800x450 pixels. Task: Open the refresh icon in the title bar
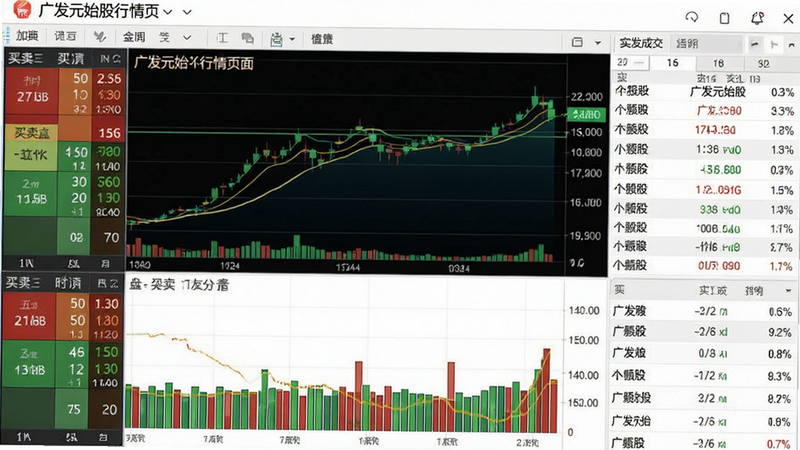point(691,17)
